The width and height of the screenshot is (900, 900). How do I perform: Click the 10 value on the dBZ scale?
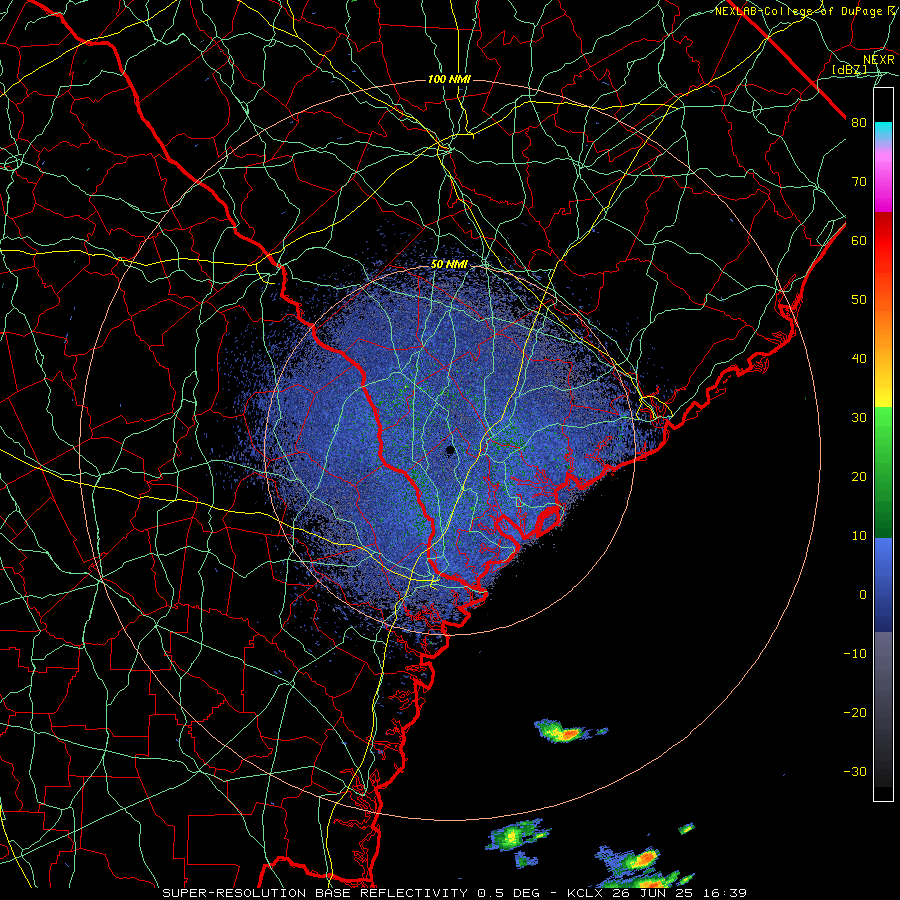click(x=859, y=536)
